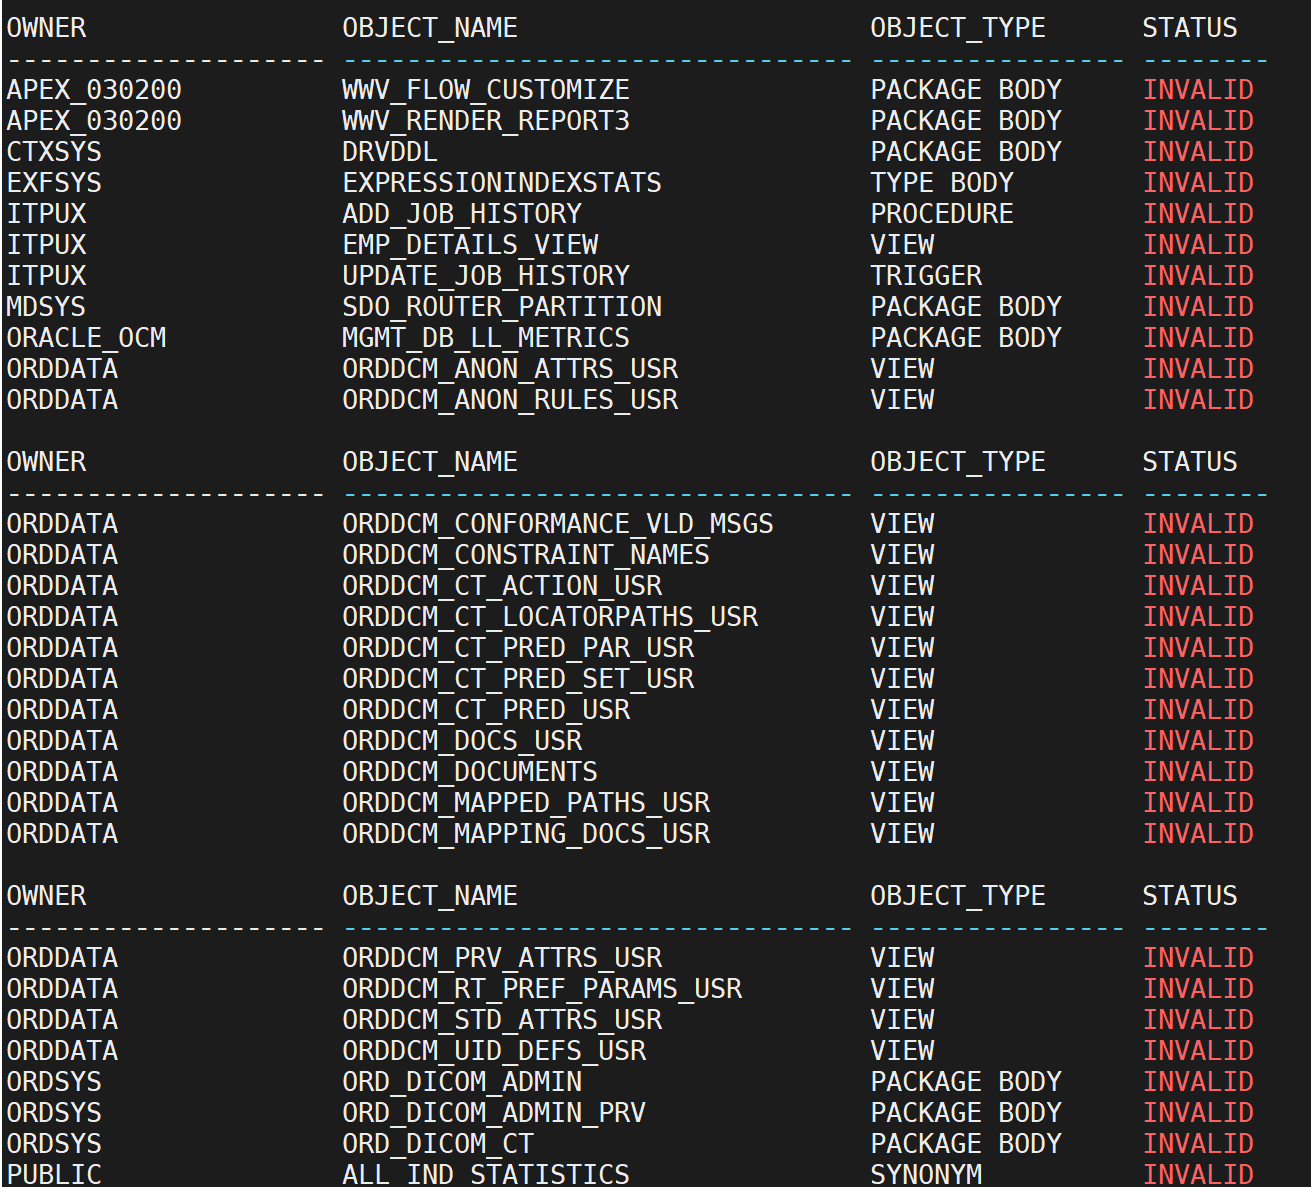The width and height of the screenshot is (1311, 1187).
Task: Click the SDO_ROUTER_PARTITION object name
Action: click(502, 307)
